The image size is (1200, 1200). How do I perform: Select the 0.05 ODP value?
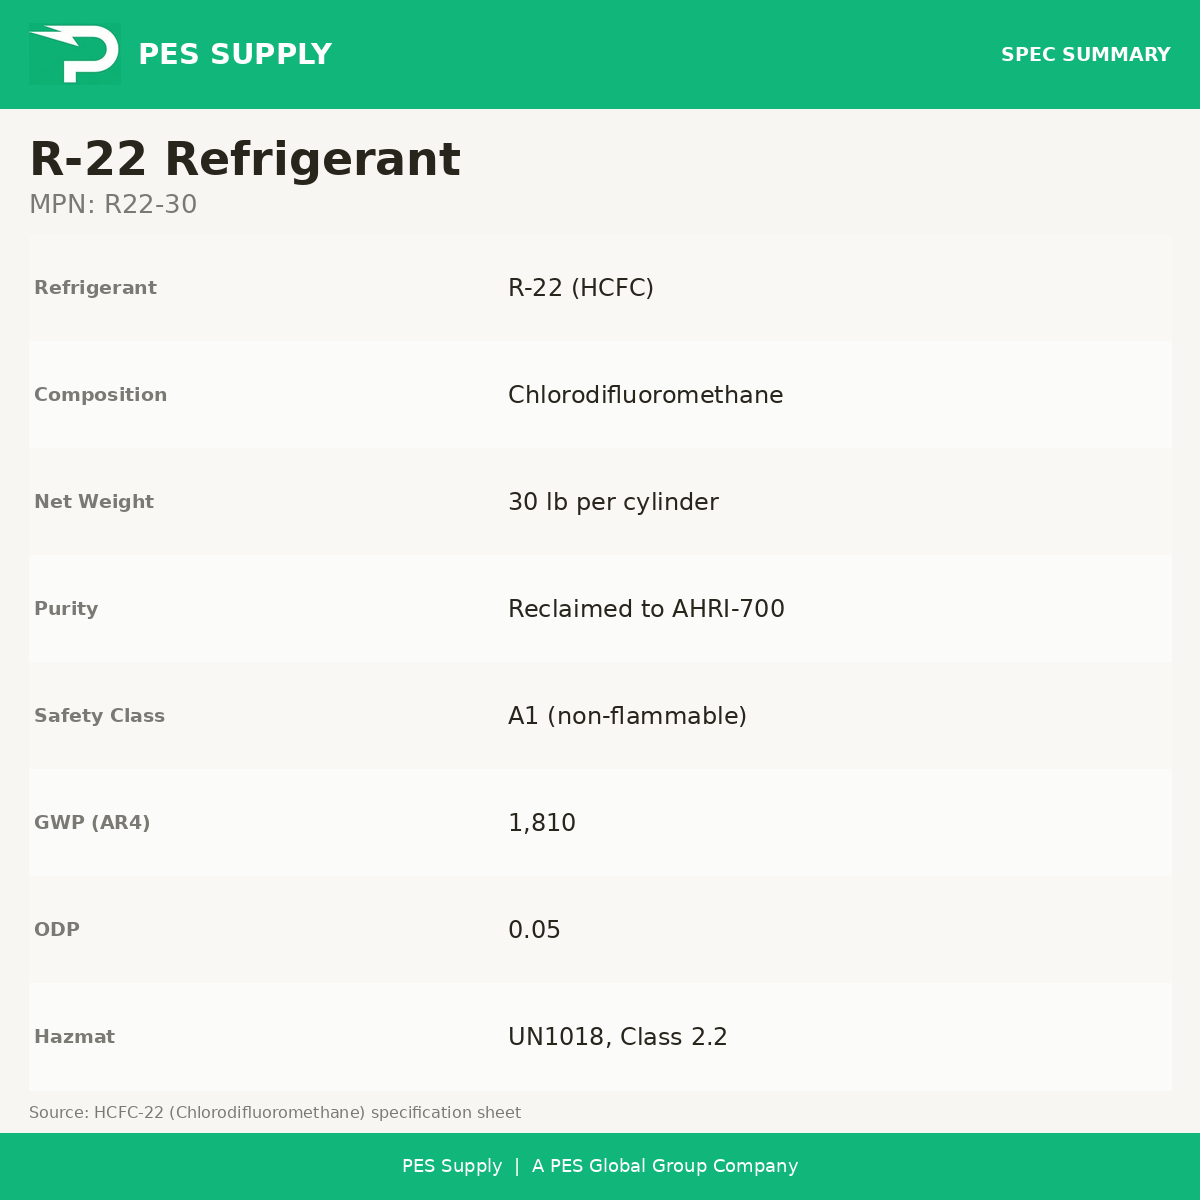tap(534, 930)
